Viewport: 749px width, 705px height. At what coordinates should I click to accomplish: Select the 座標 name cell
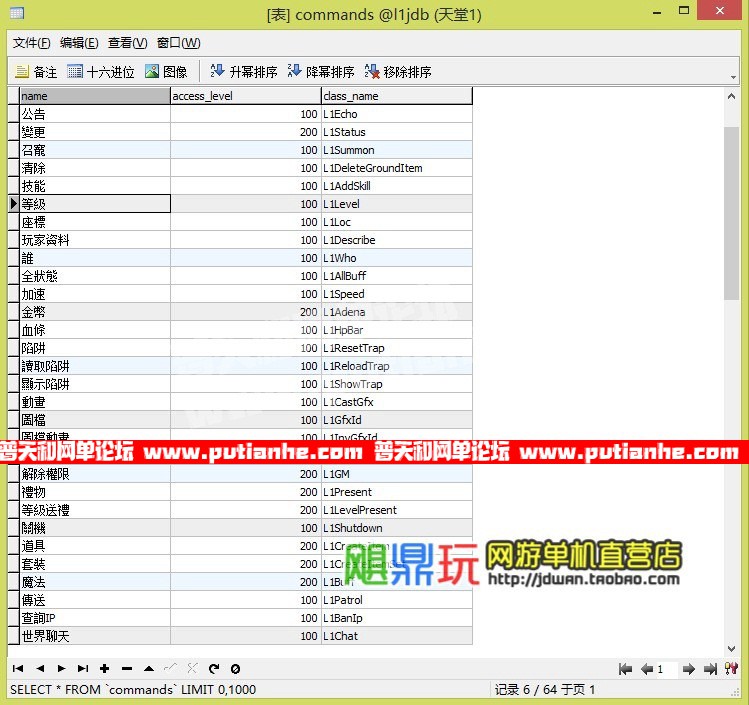click(x=95, y=222)
